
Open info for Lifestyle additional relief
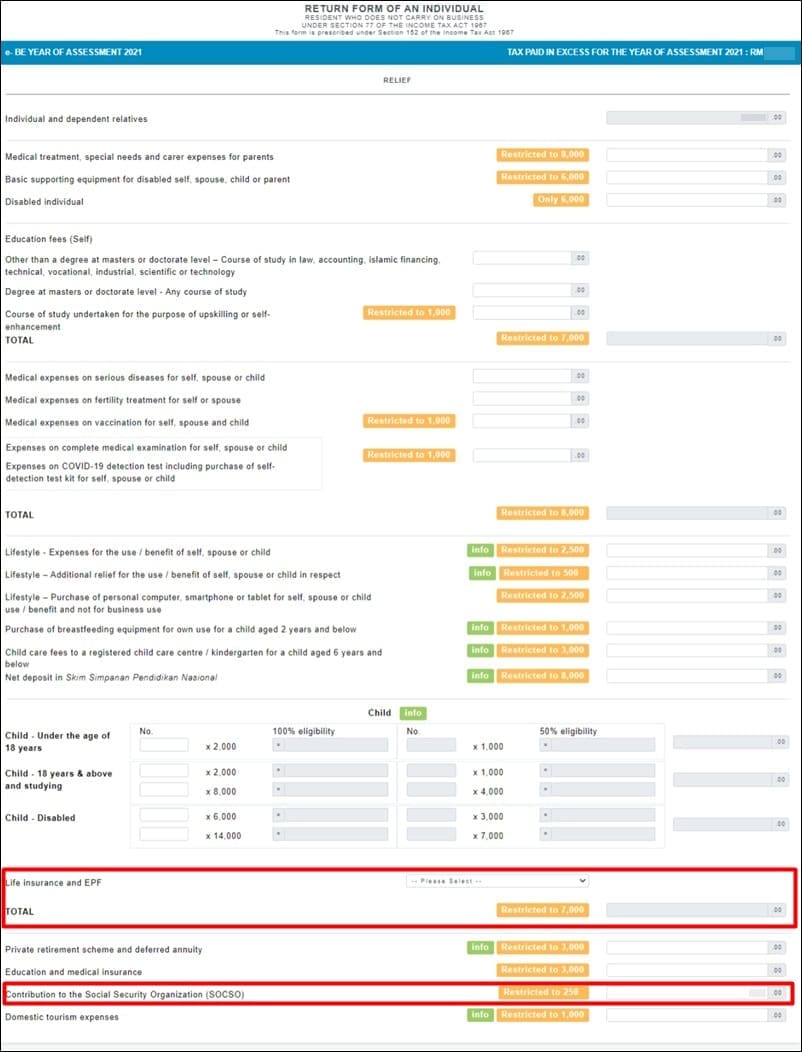pos(482,573)
